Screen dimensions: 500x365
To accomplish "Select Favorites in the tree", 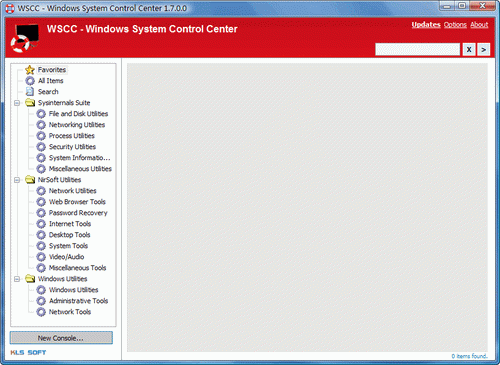I will [52, 70].
